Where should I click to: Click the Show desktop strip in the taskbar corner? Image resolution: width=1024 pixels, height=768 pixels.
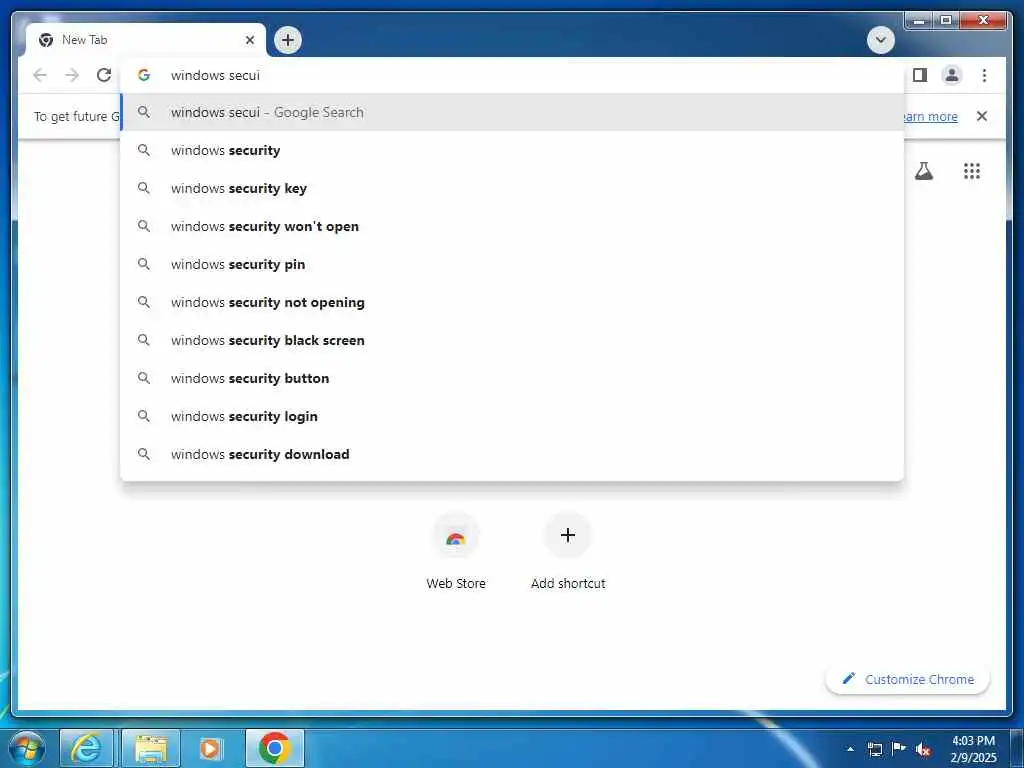tap(1017, 749)
